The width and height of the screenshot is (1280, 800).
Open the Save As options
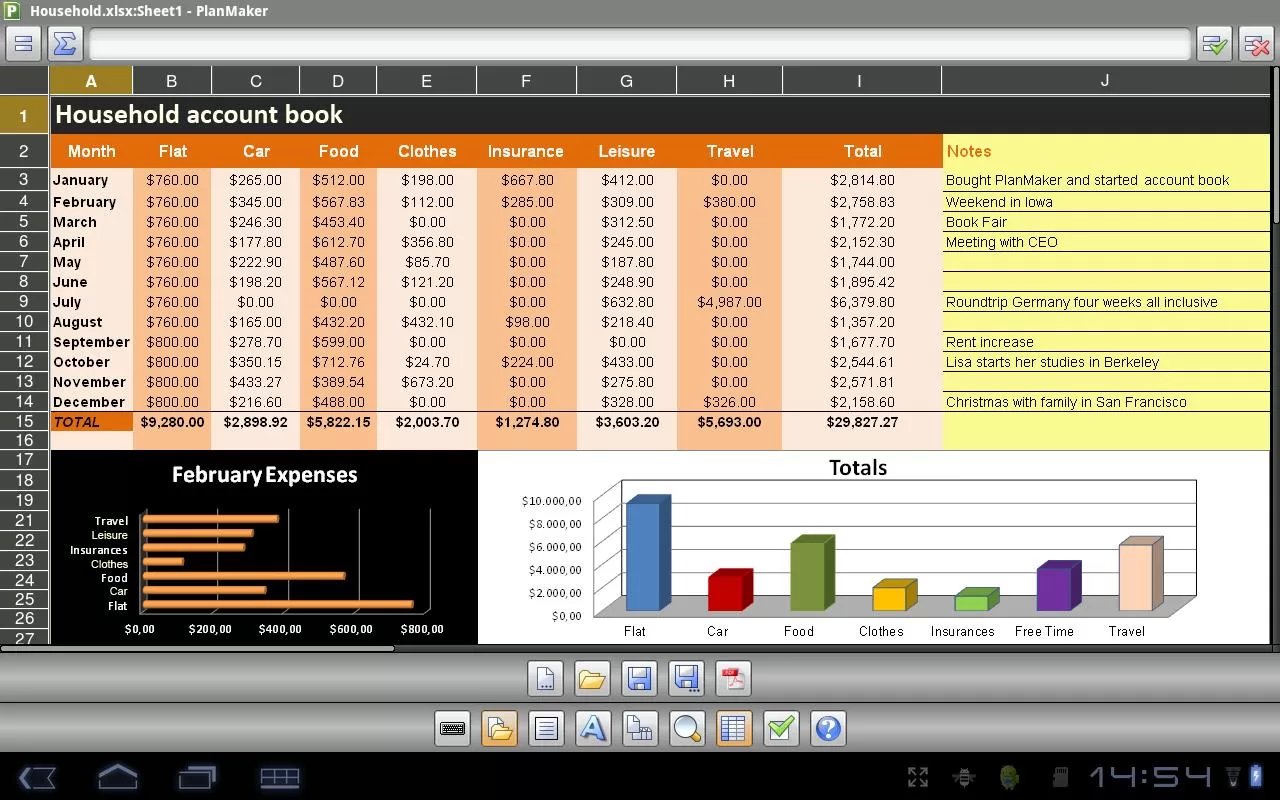[686, 678]
